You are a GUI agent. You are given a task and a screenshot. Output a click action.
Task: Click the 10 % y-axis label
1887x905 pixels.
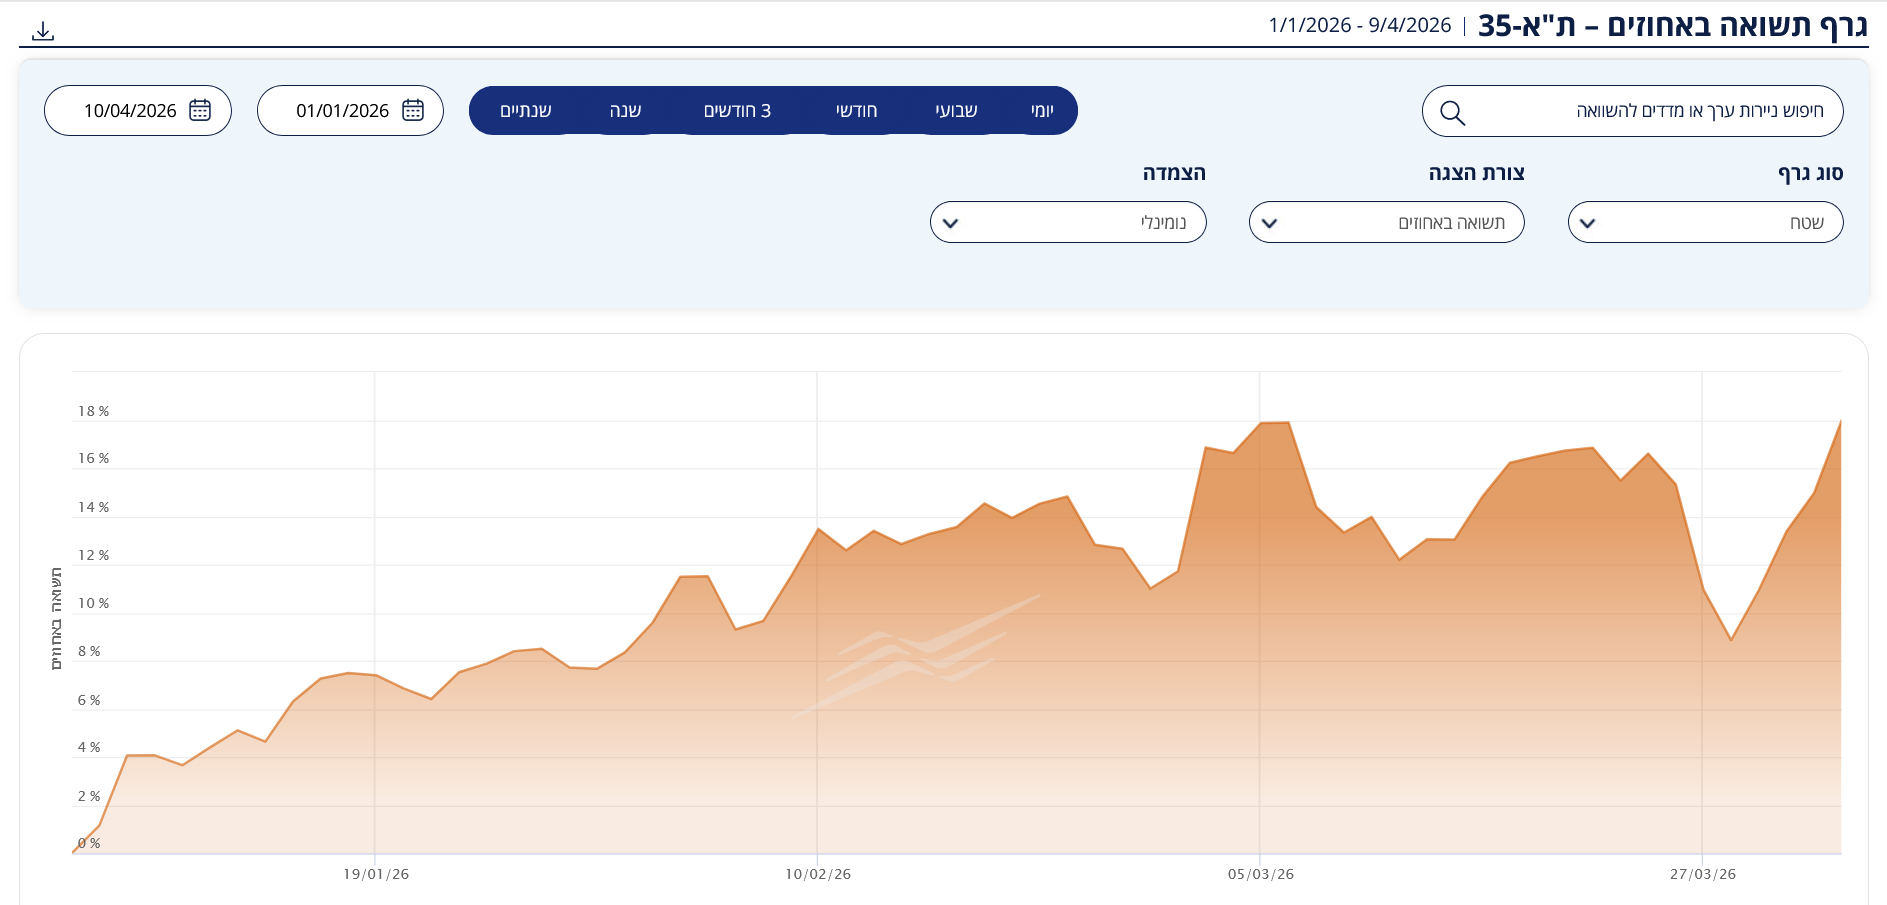coord(94,603)
